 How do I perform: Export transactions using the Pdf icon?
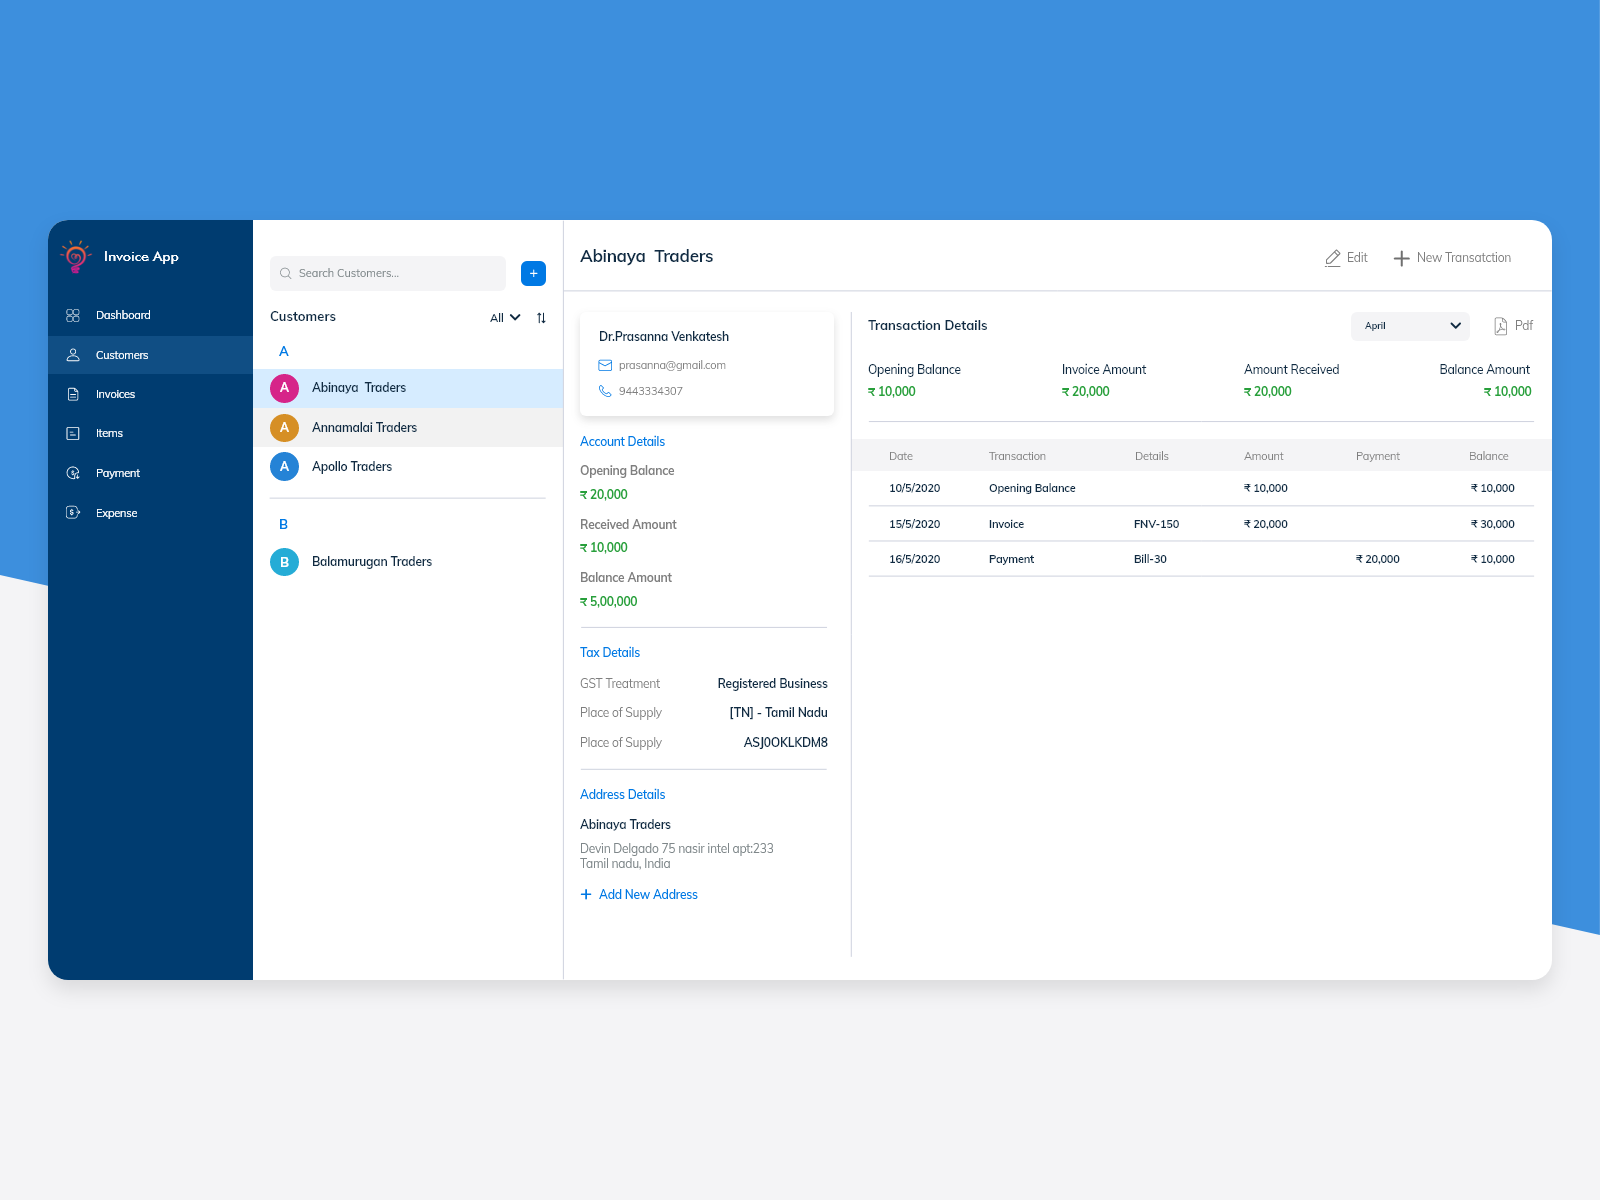[x=1499, y=325]
